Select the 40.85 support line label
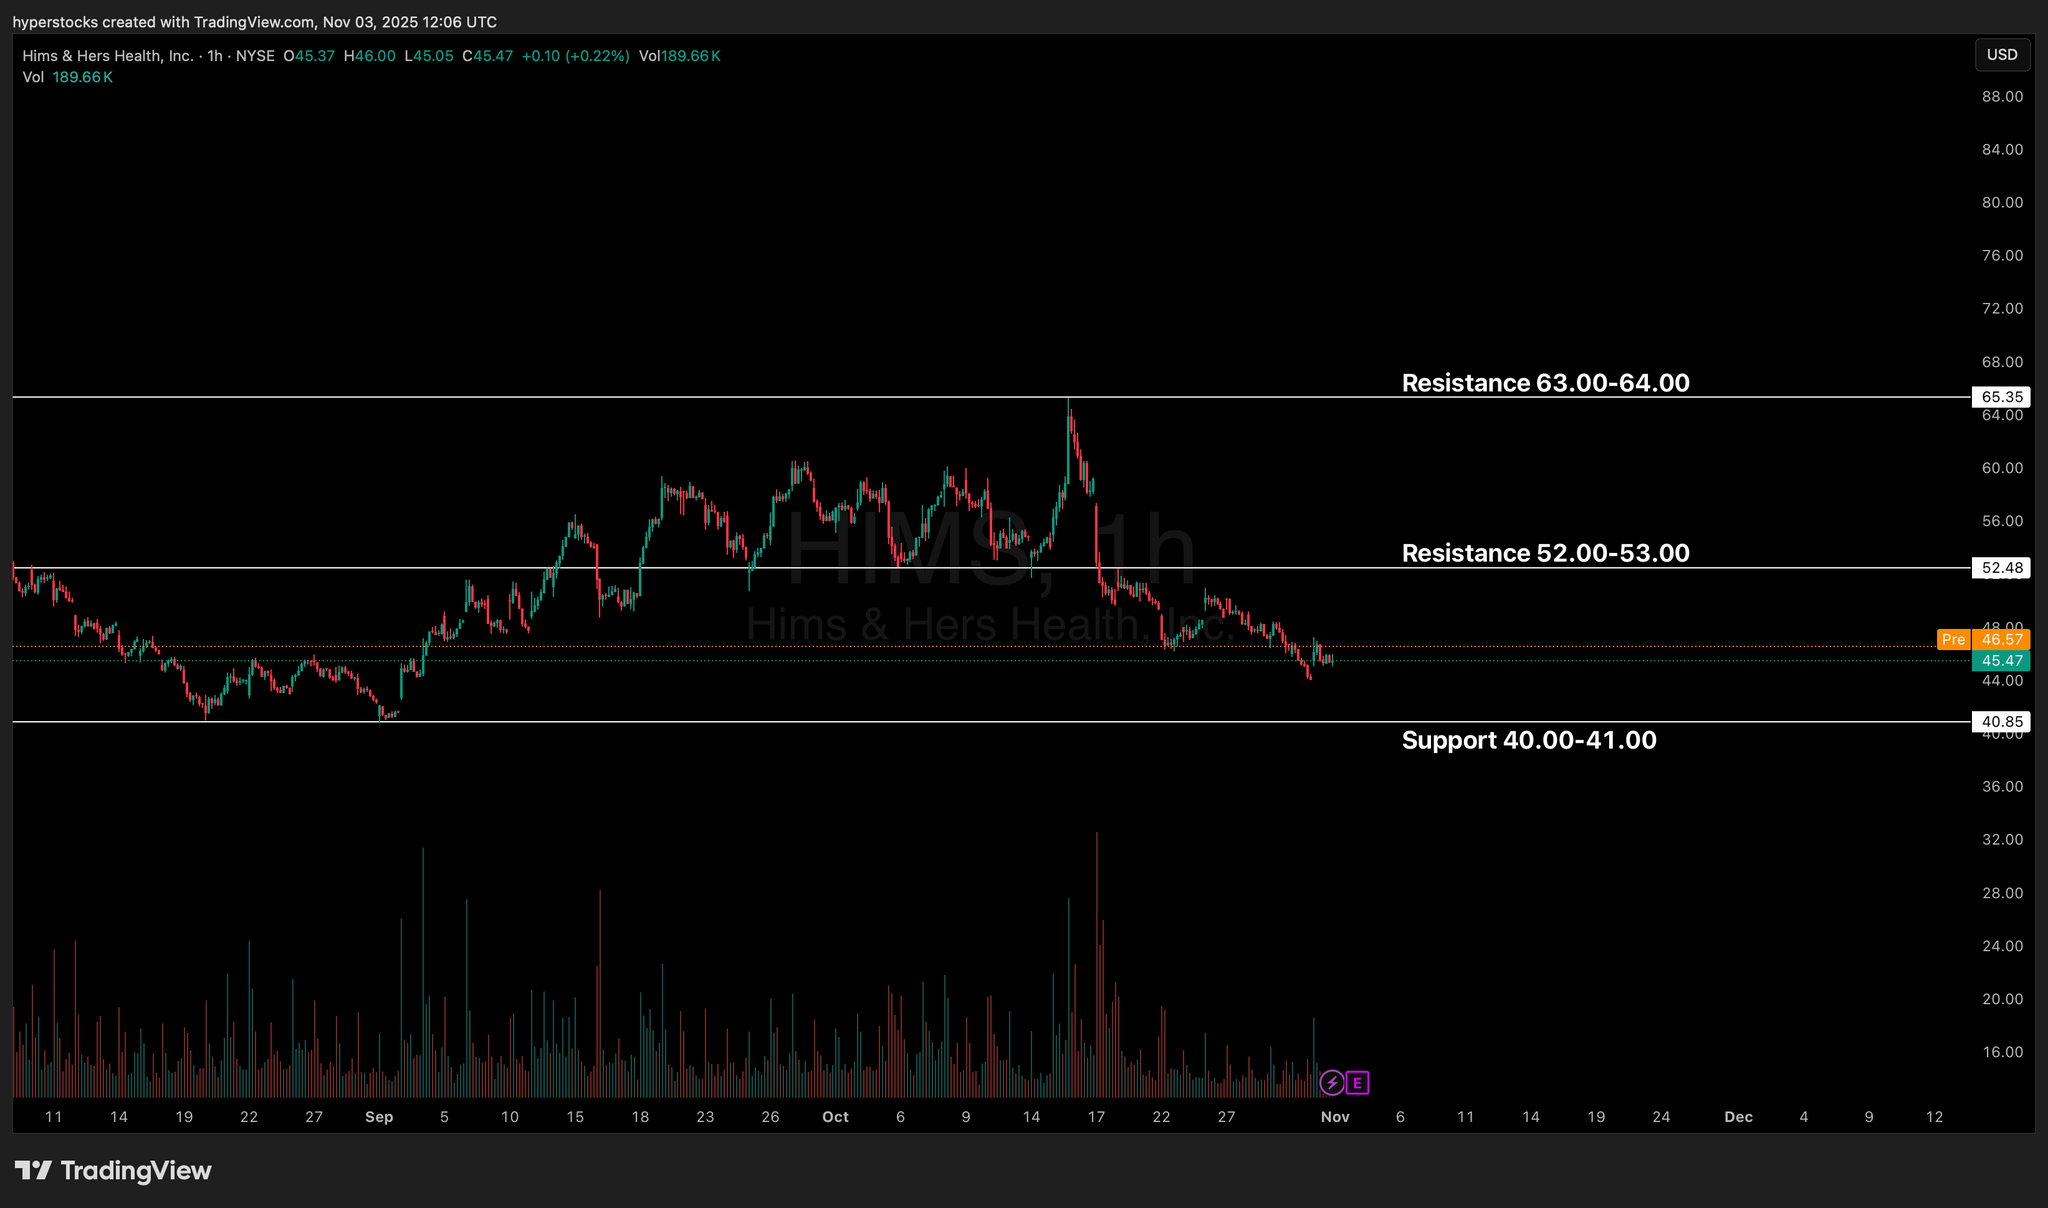 click(x=2002, y=722)
